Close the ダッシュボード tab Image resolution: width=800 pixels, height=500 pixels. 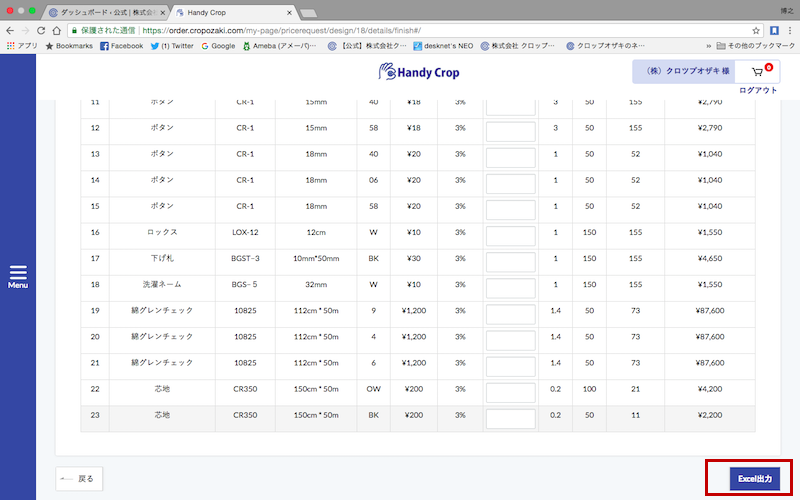pyautogui.click(x=163, y=13)
